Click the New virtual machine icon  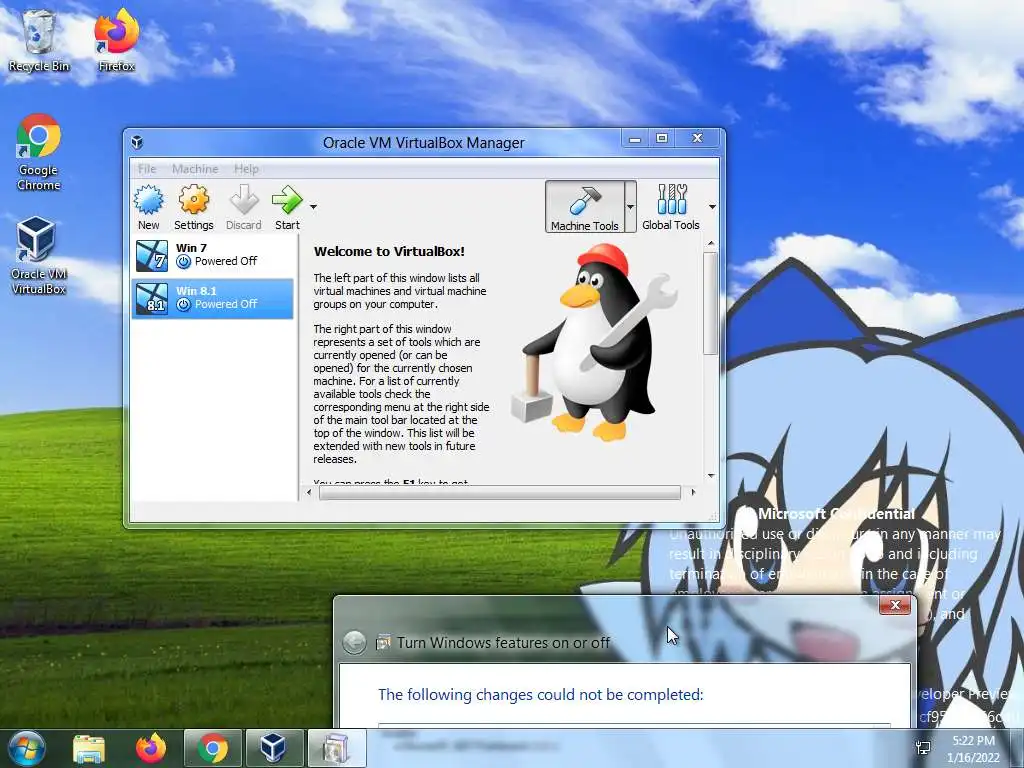coord(149,207)
